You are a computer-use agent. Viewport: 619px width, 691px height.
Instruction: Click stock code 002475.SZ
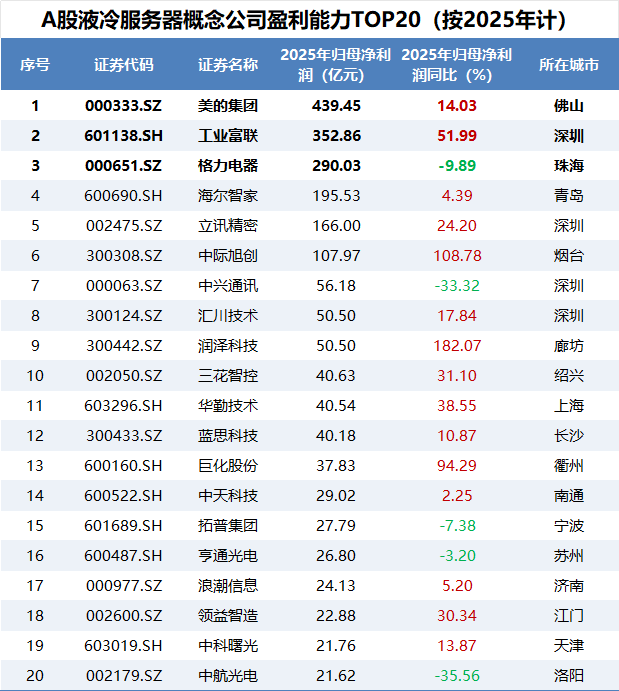click(124, 226)
